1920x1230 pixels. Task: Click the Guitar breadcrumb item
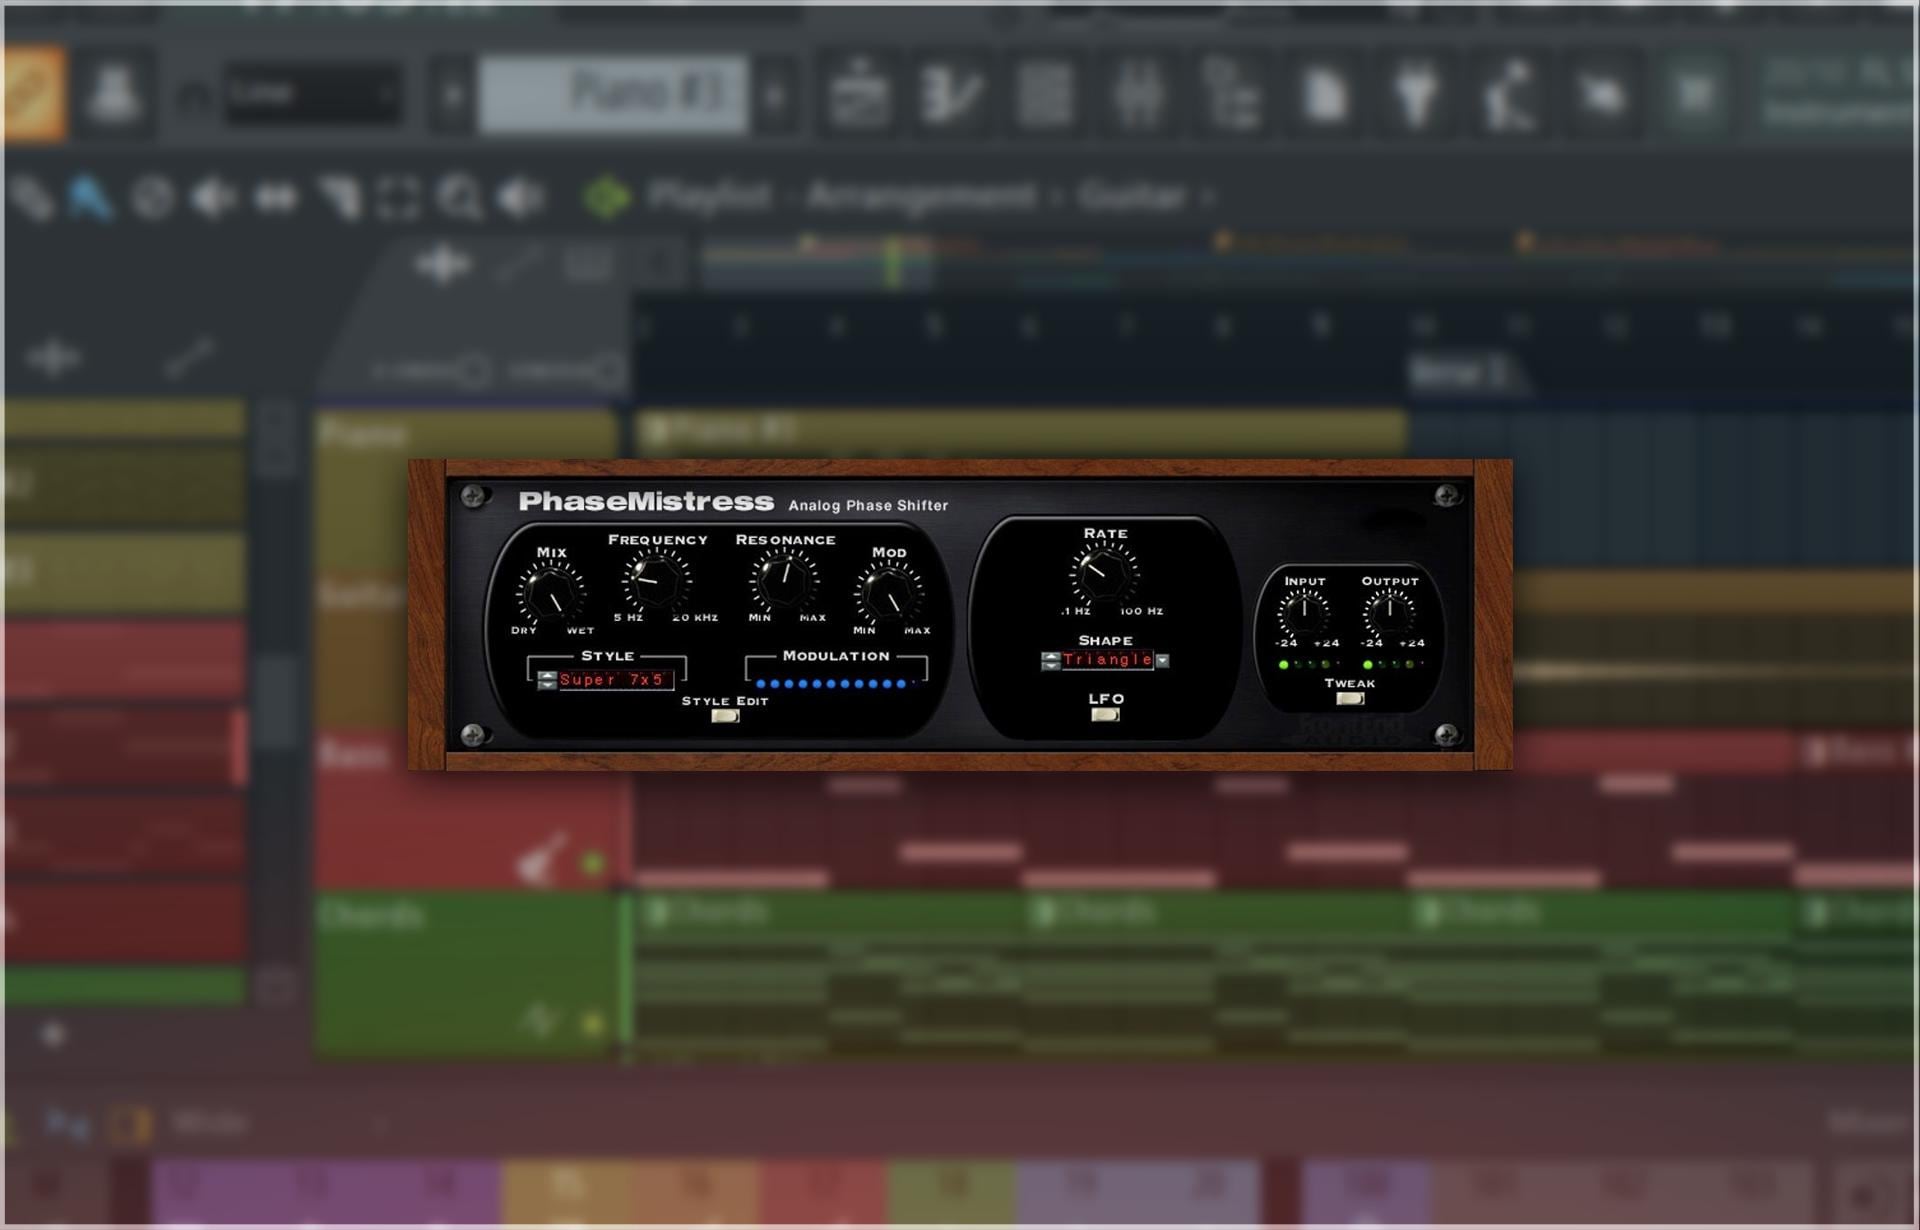point(1132,196)
